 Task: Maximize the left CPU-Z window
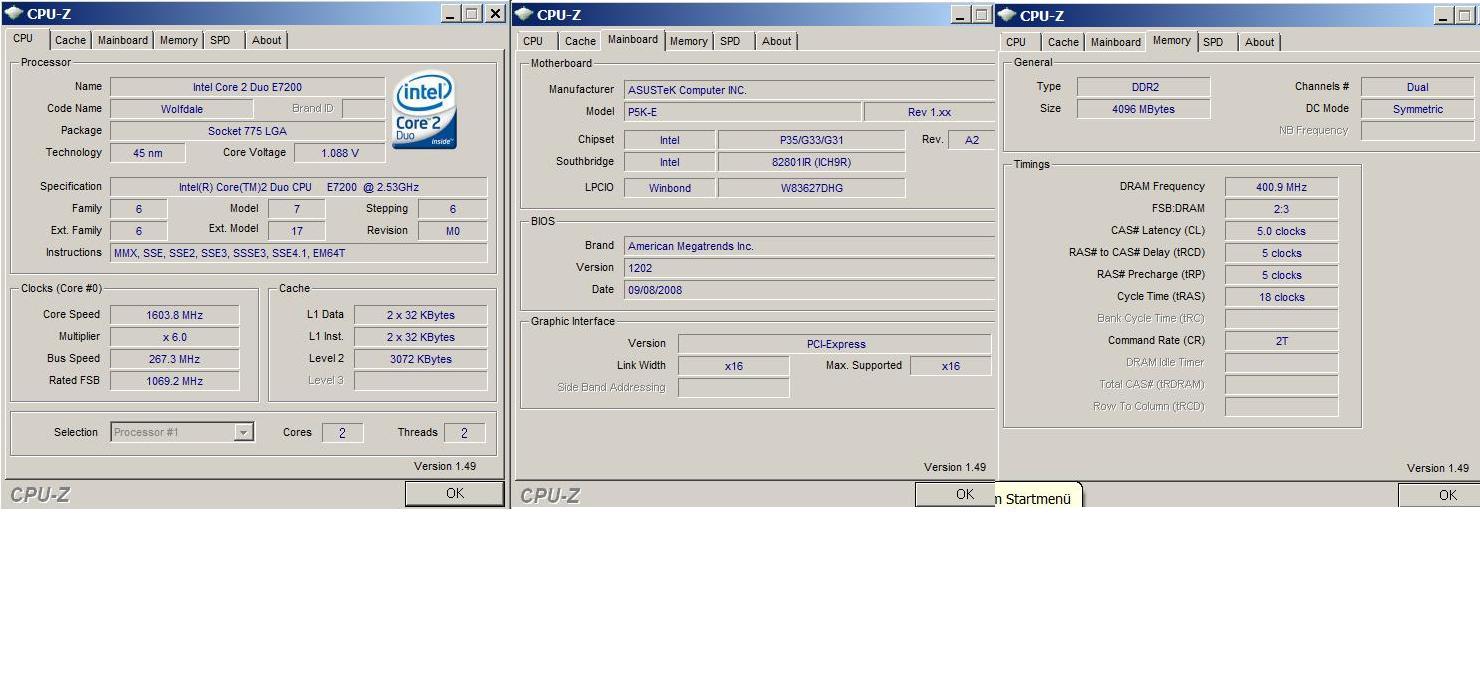click(472, 14)
